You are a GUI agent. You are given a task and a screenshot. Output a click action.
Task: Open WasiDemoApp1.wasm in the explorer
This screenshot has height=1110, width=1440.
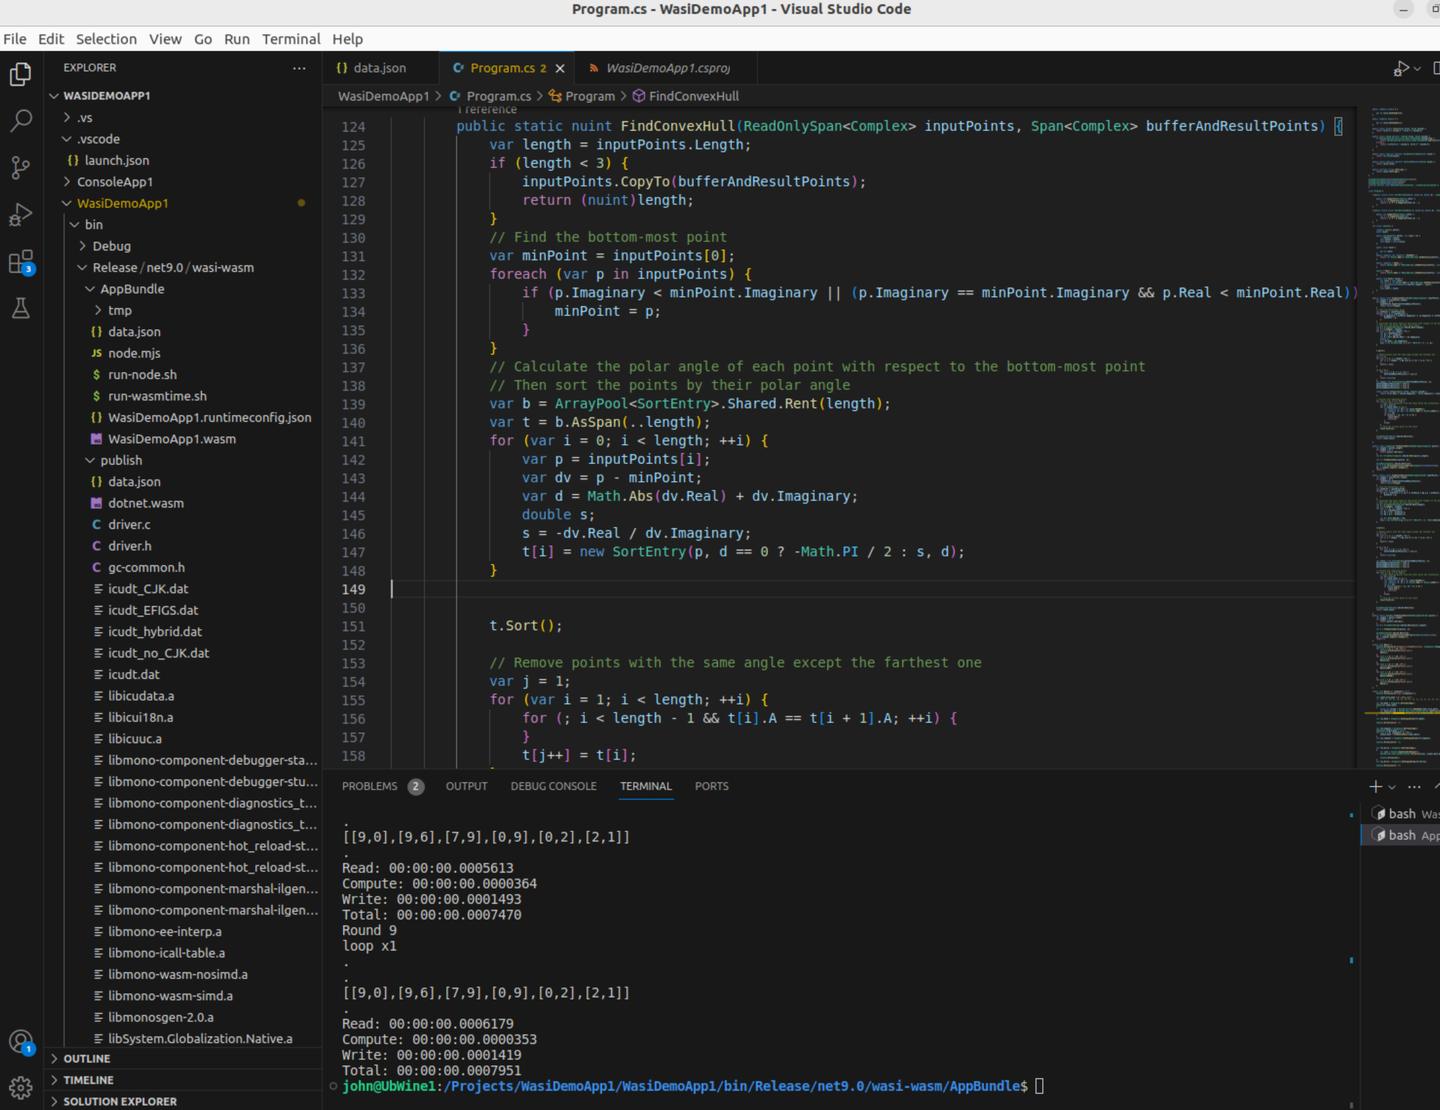pyautogui.click(x=172, y=439)
